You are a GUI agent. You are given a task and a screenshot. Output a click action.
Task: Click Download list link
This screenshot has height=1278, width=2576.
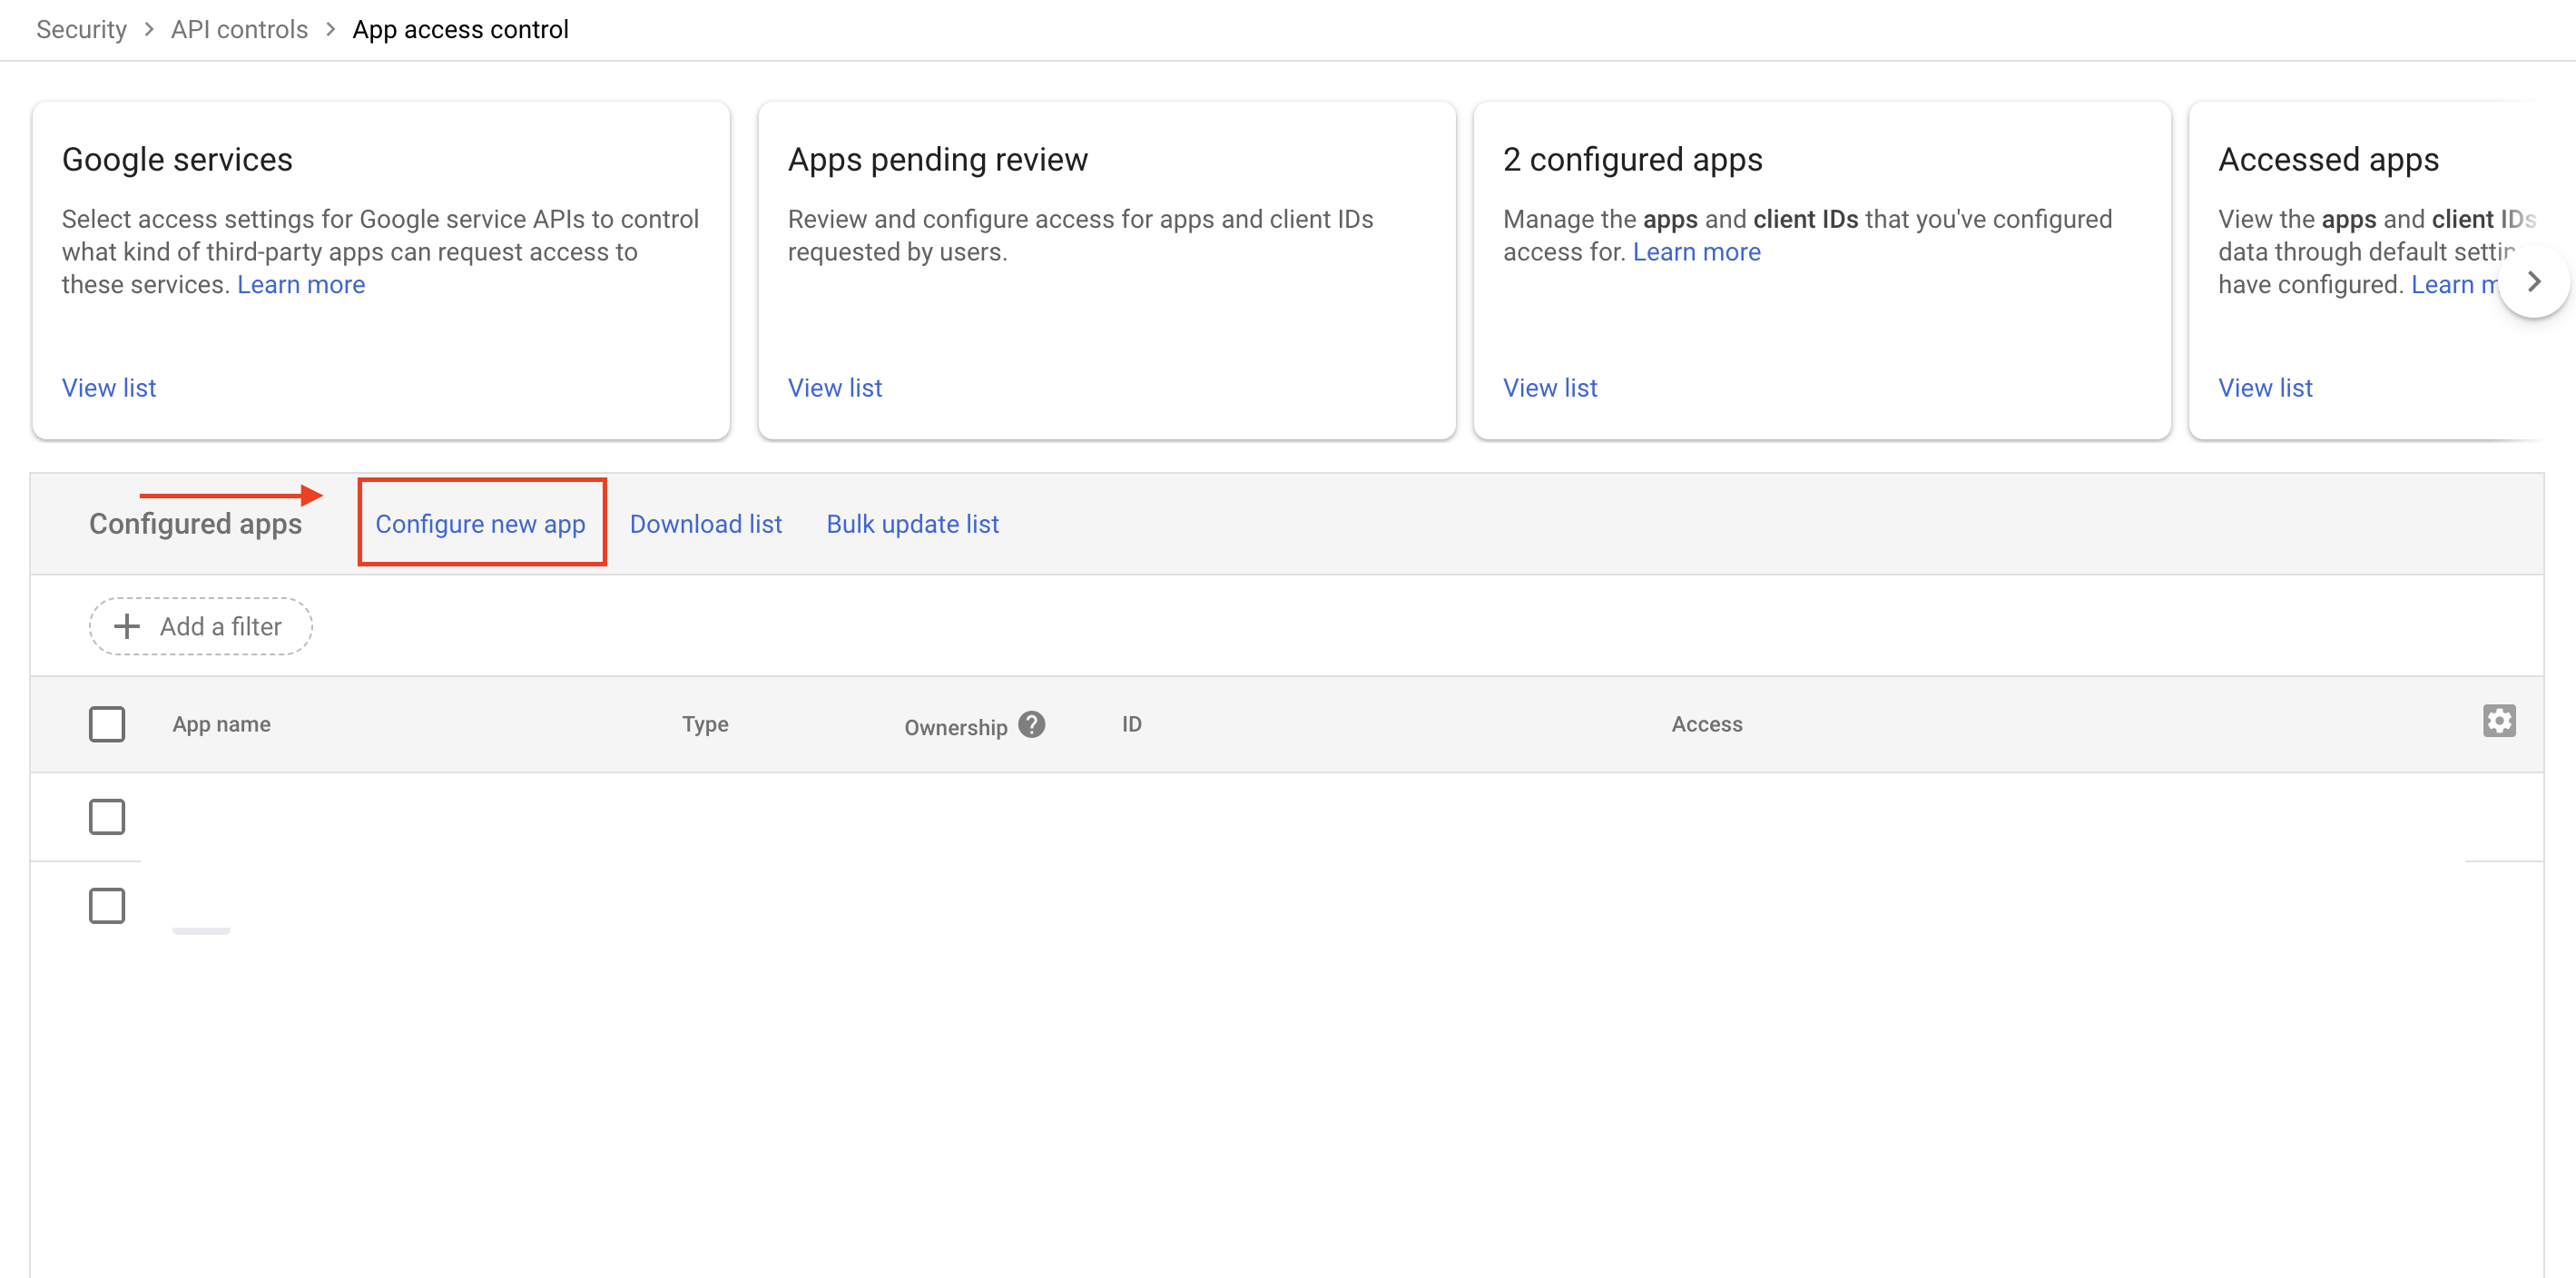pyautogui.click(x=705, y=524)
